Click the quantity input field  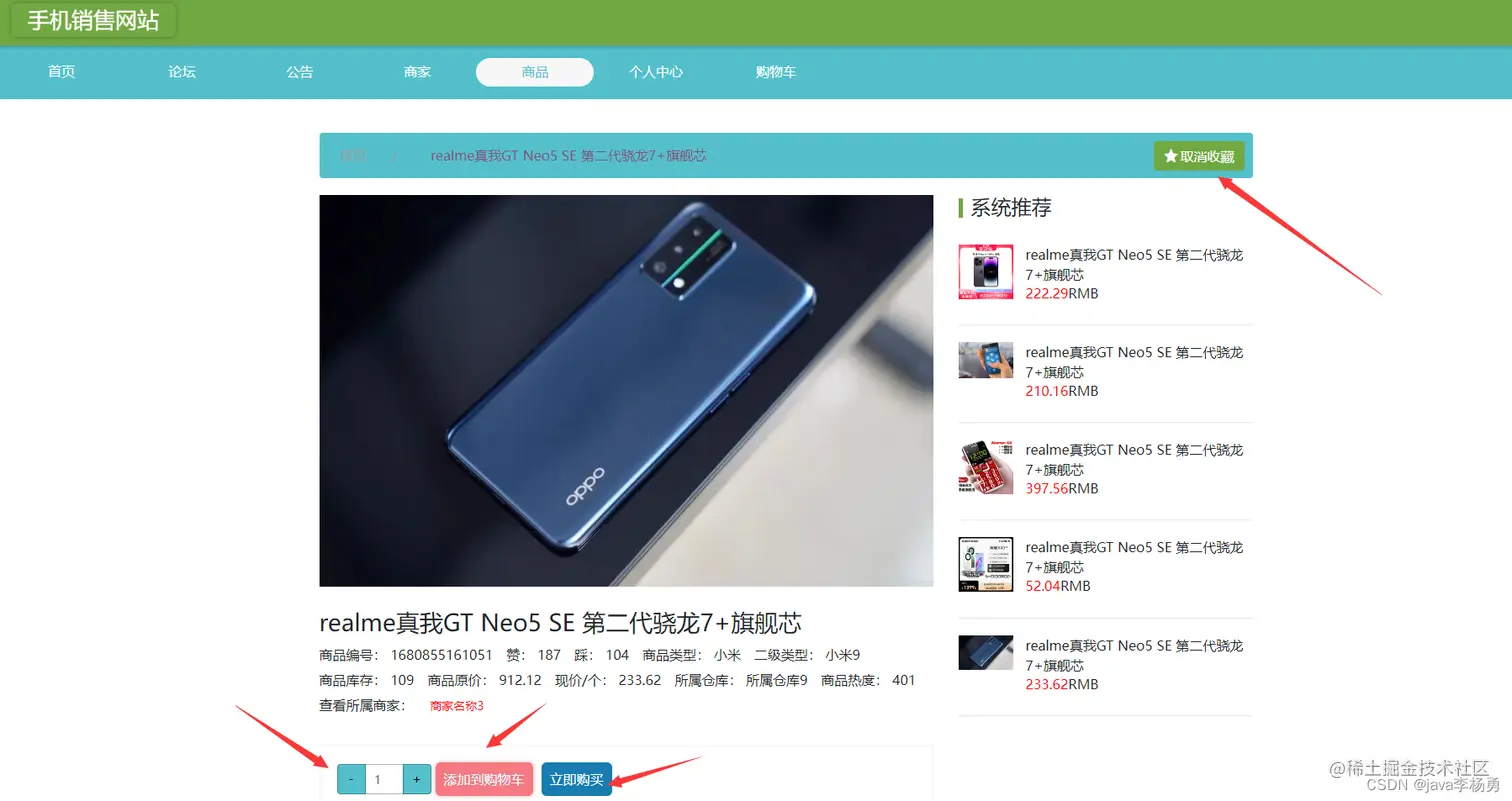384,780
